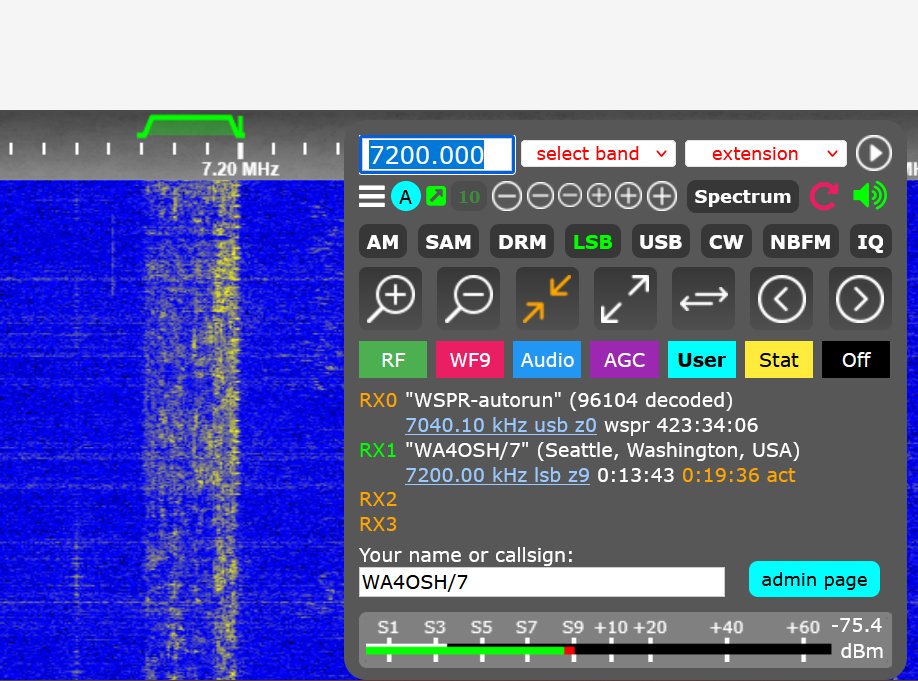The image size is (918, 681).
Task: Click the green diagonal arrow icon
Action: 436,196
